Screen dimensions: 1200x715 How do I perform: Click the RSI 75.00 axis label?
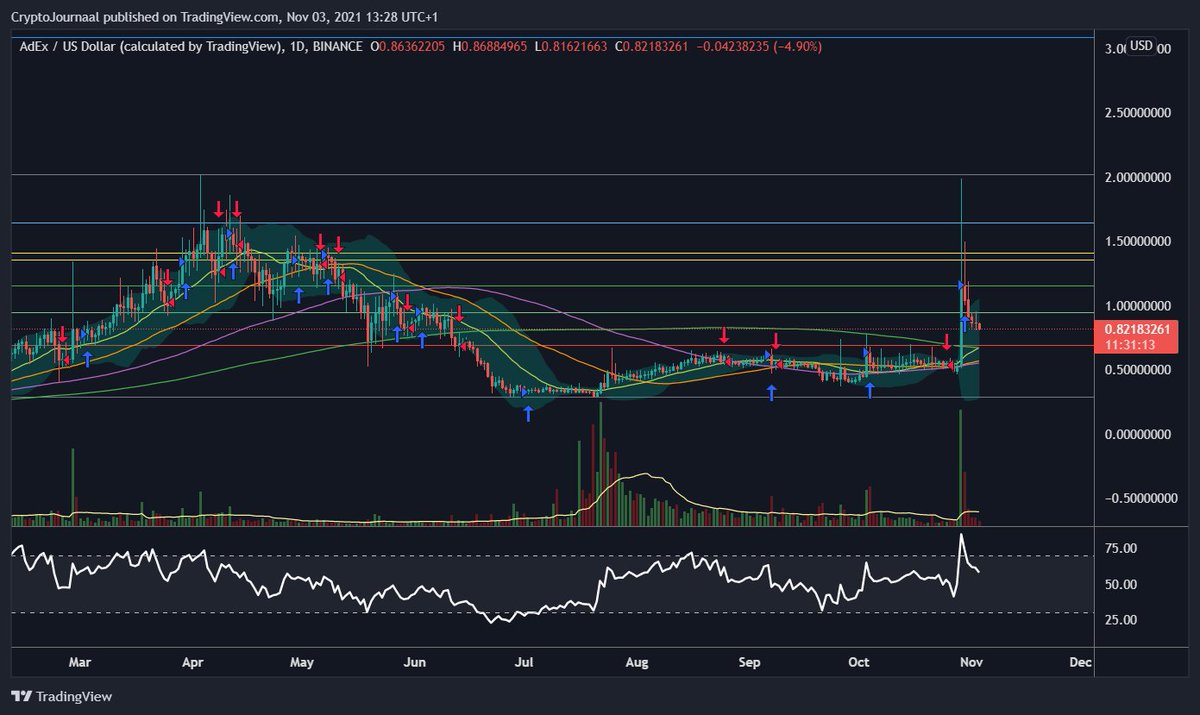tap(1121, 549)
